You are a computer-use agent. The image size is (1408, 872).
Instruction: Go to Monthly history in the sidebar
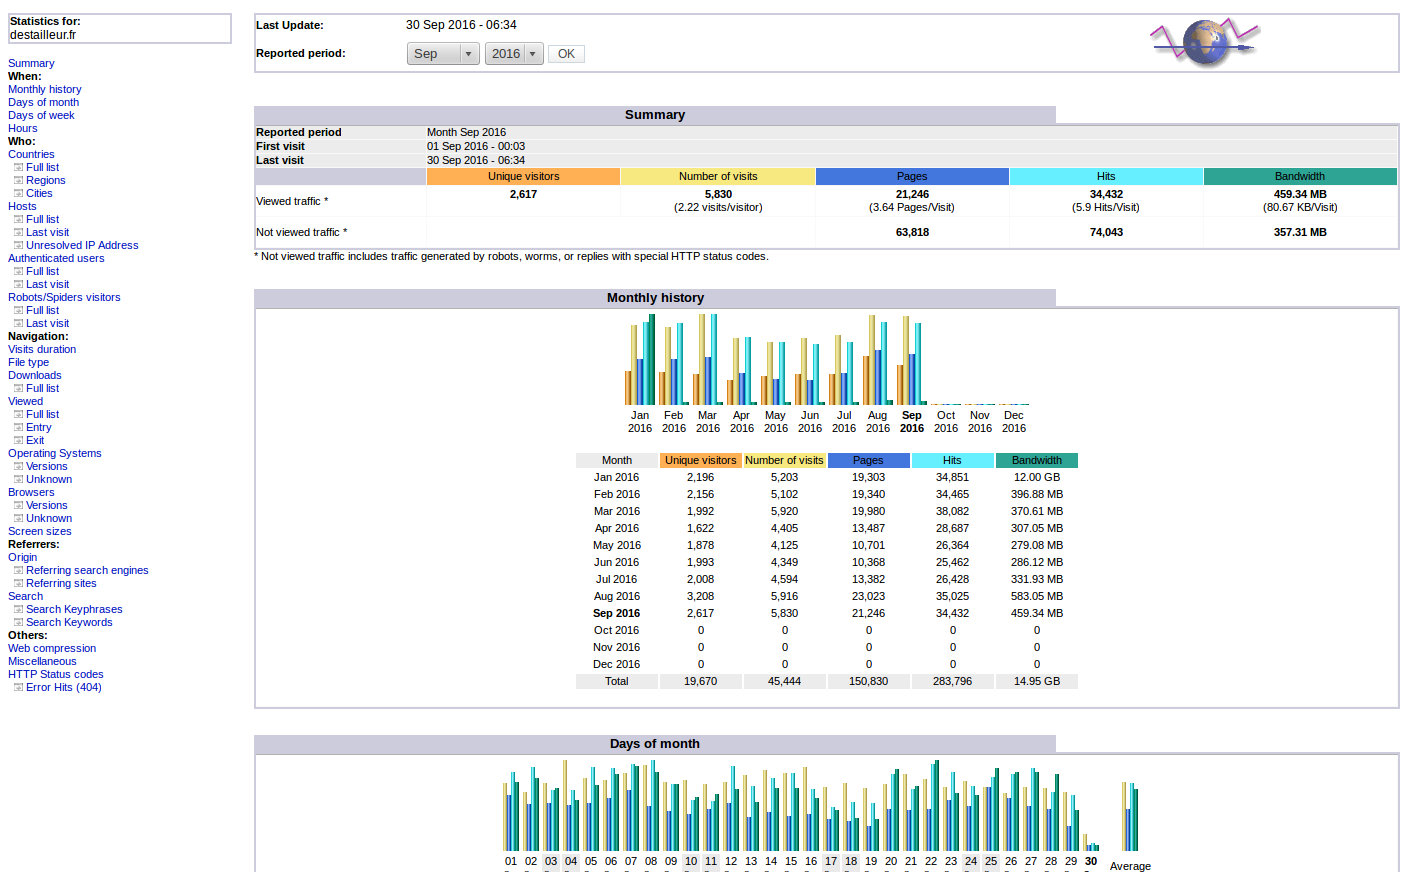coord(45,90)
